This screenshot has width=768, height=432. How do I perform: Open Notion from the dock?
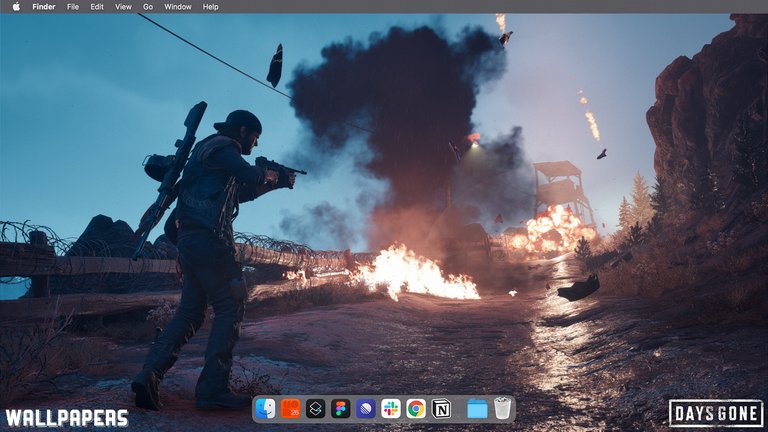tap(441, 408)
